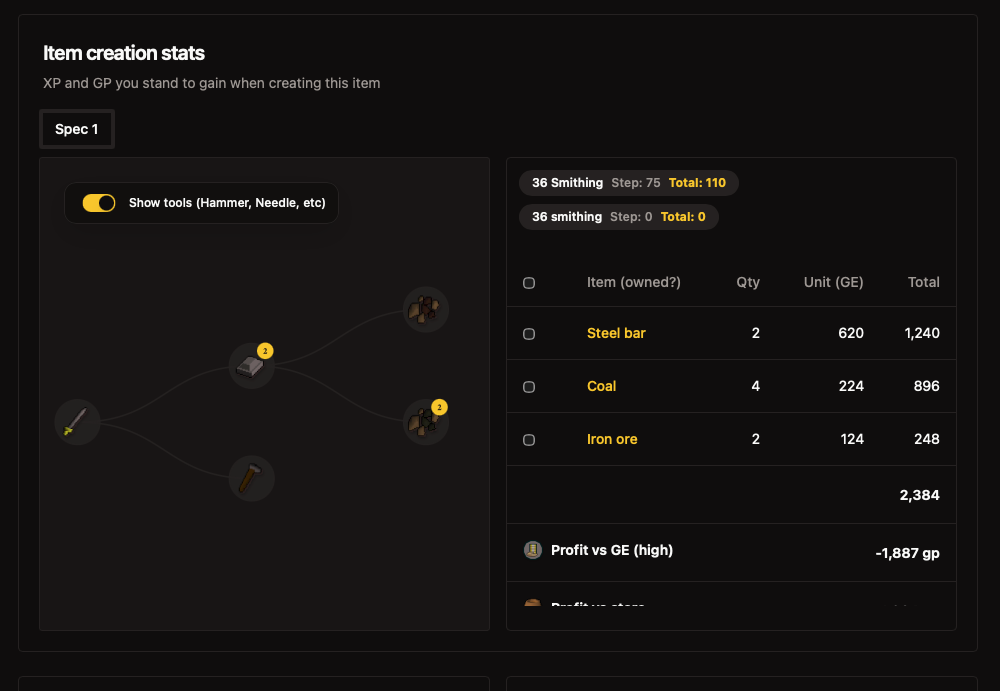Click the select-all checkbox in the table header
1000x691 pixels.
[x=529, y=282]
